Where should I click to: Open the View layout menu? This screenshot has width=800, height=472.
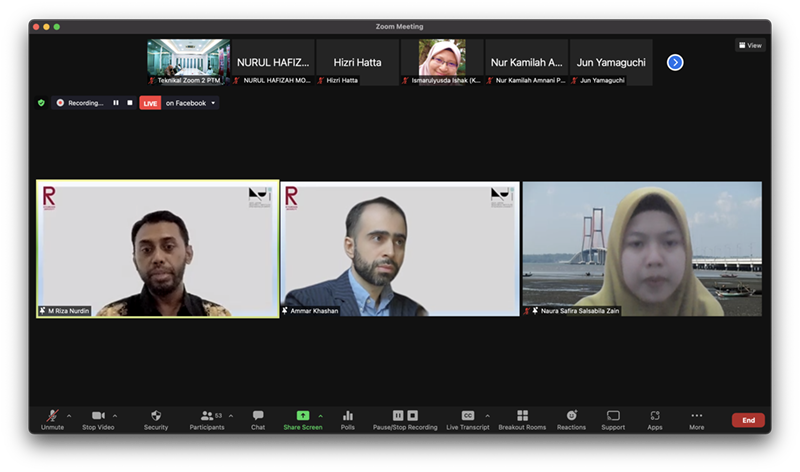pyautogui.click(x=750, y=45)
